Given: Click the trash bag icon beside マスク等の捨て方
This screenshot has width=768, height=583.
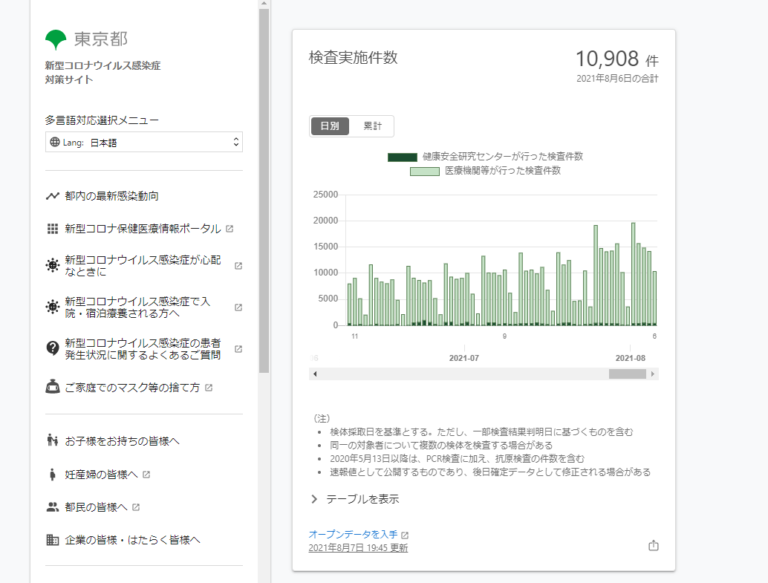Looking at the screenshot, I should 52,387.
